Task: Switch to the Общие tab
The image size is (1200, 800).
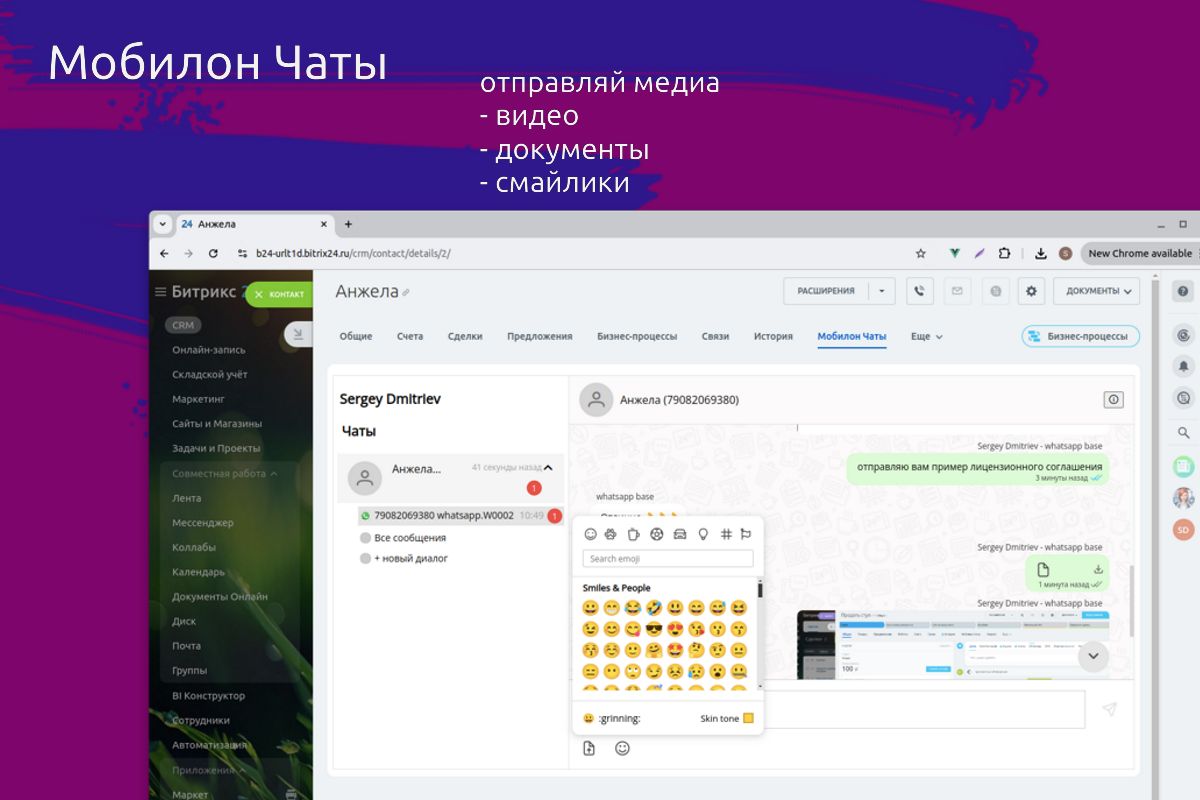Action: click(x=356, y=337)
